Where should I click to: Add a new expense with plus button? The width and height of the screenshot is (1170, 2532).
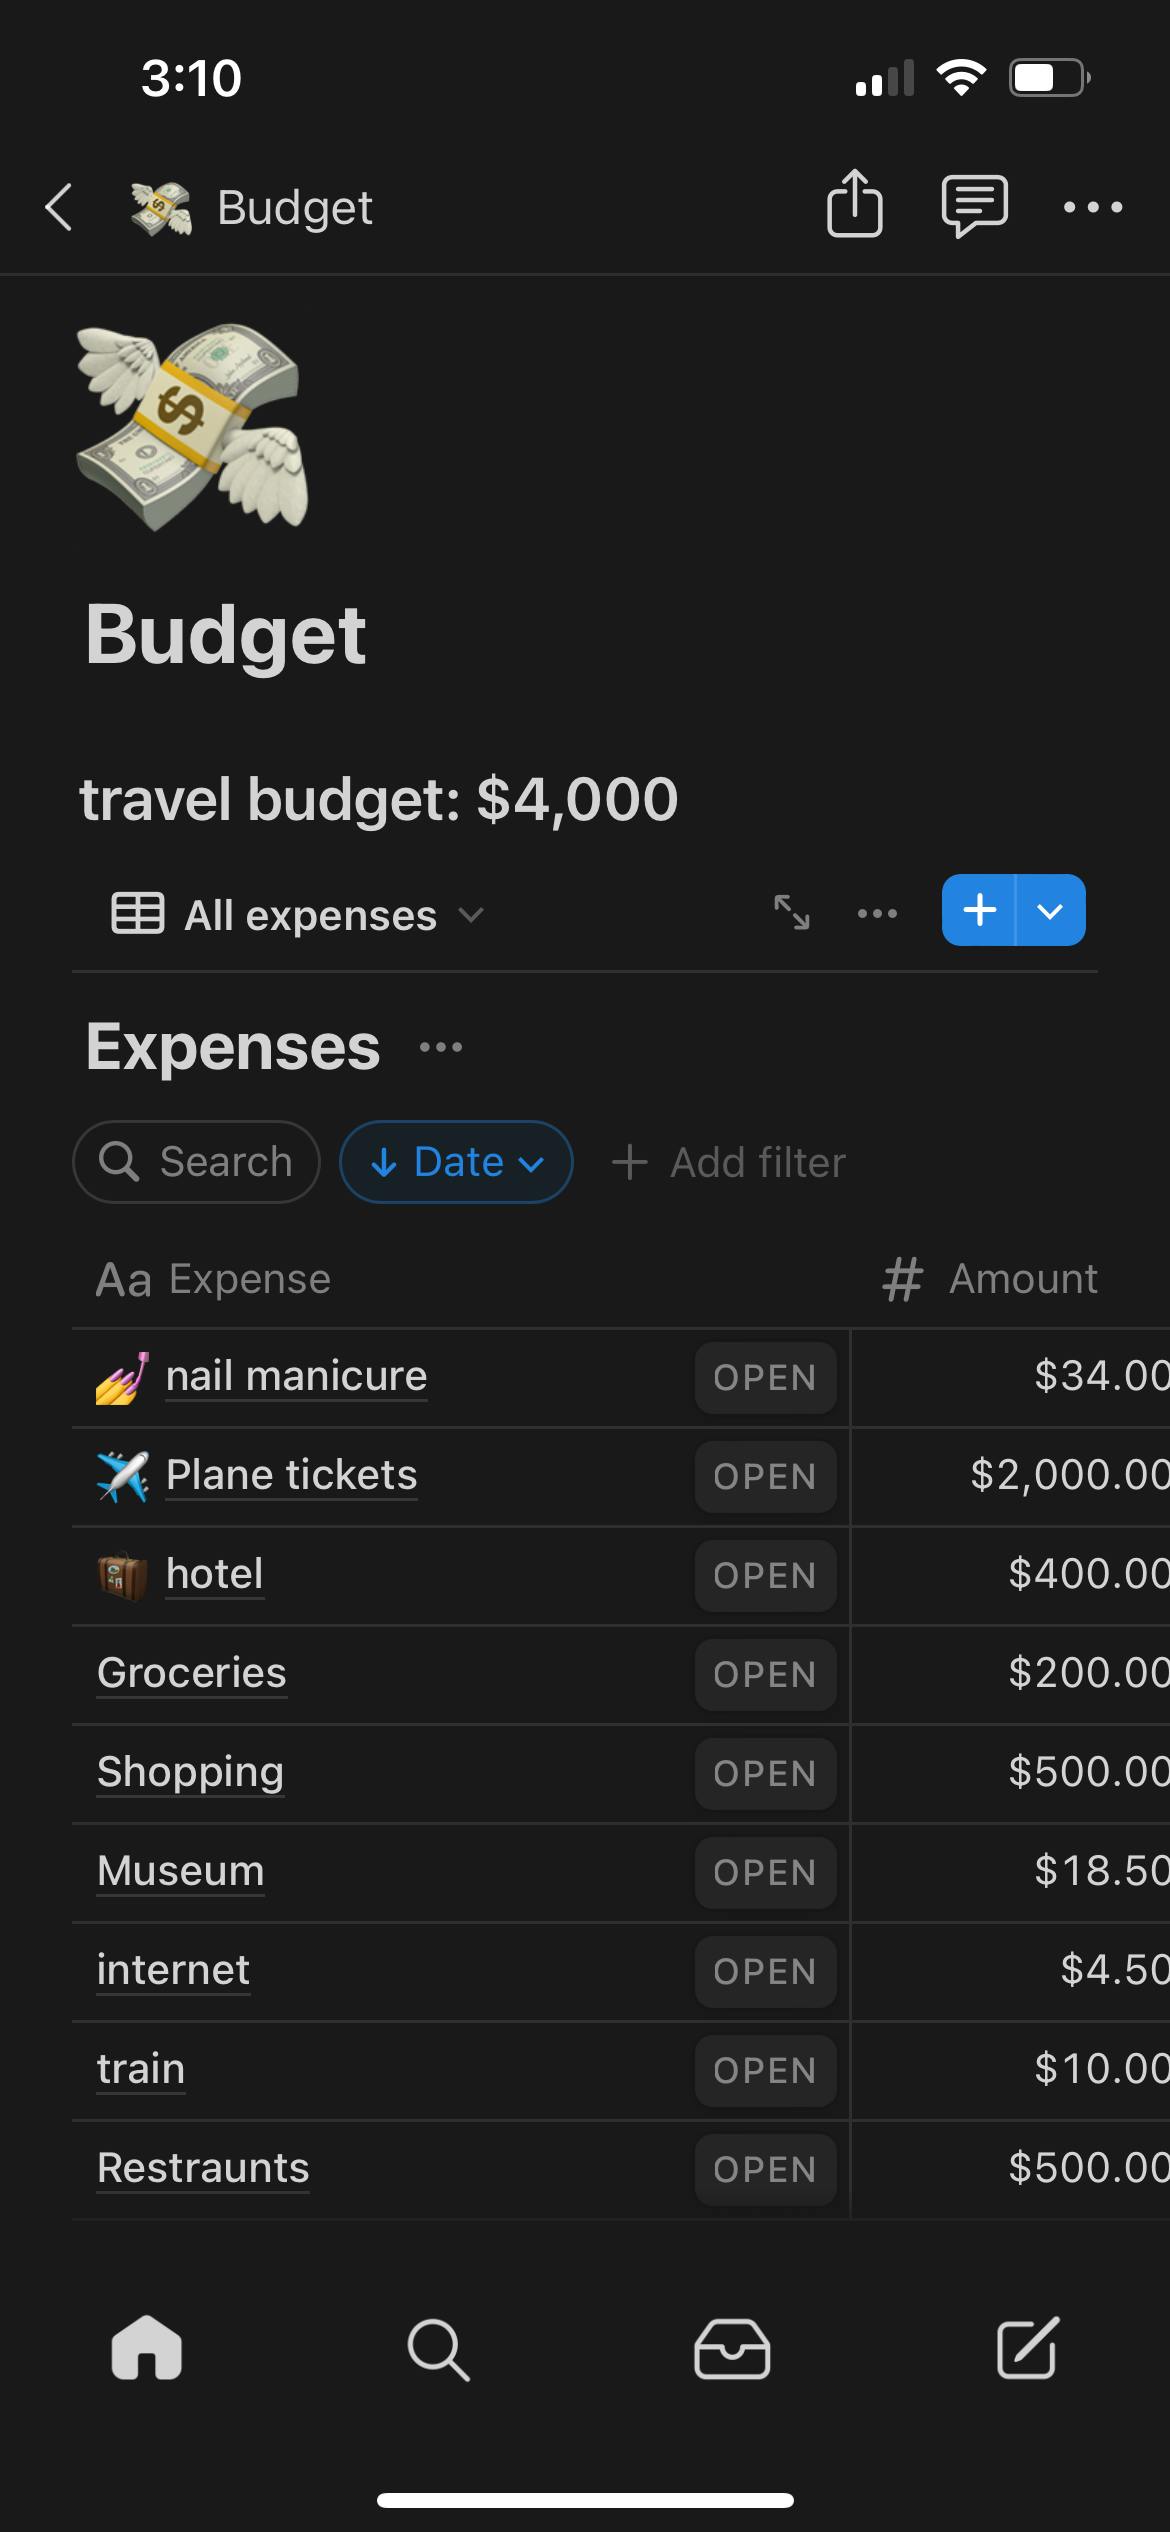tap(979, 911)
